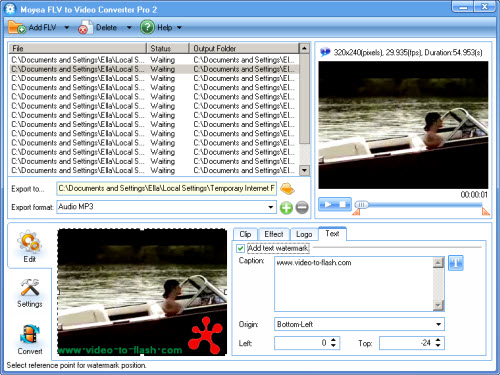Click the Convert film icon
Image resolution: width=500 pixels, height=375 pixels.
point(30,334)
